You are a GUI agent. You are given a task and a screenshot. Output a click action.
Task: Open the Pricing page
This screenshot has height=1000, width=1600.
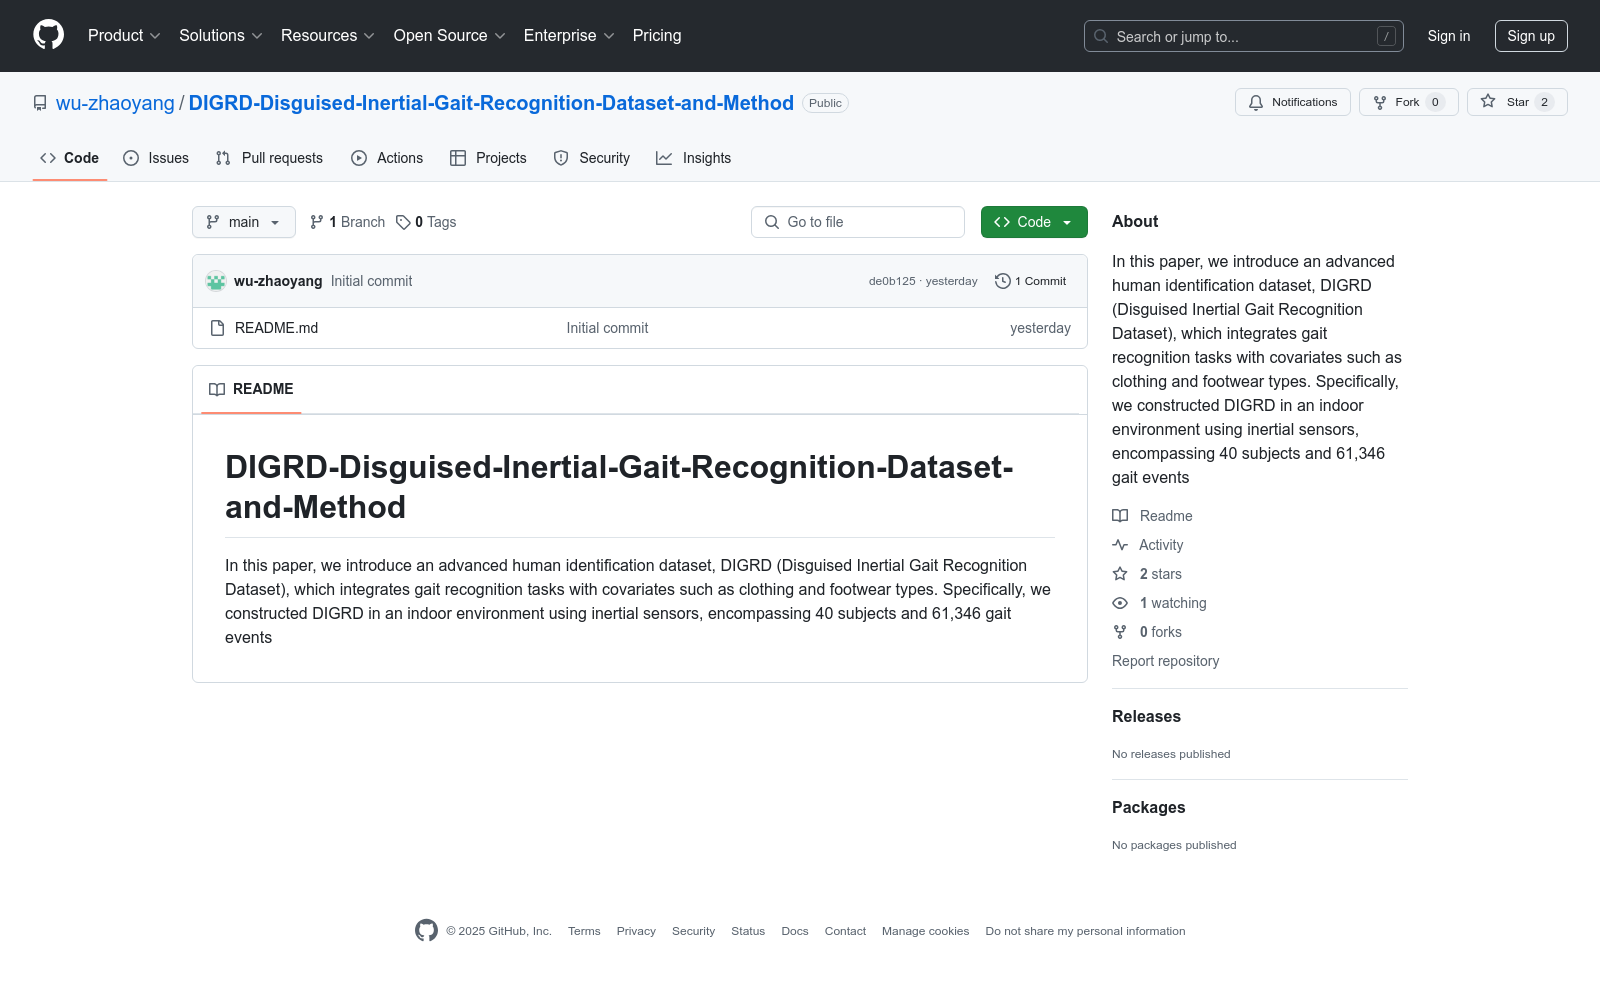click(x=657, y=36)
